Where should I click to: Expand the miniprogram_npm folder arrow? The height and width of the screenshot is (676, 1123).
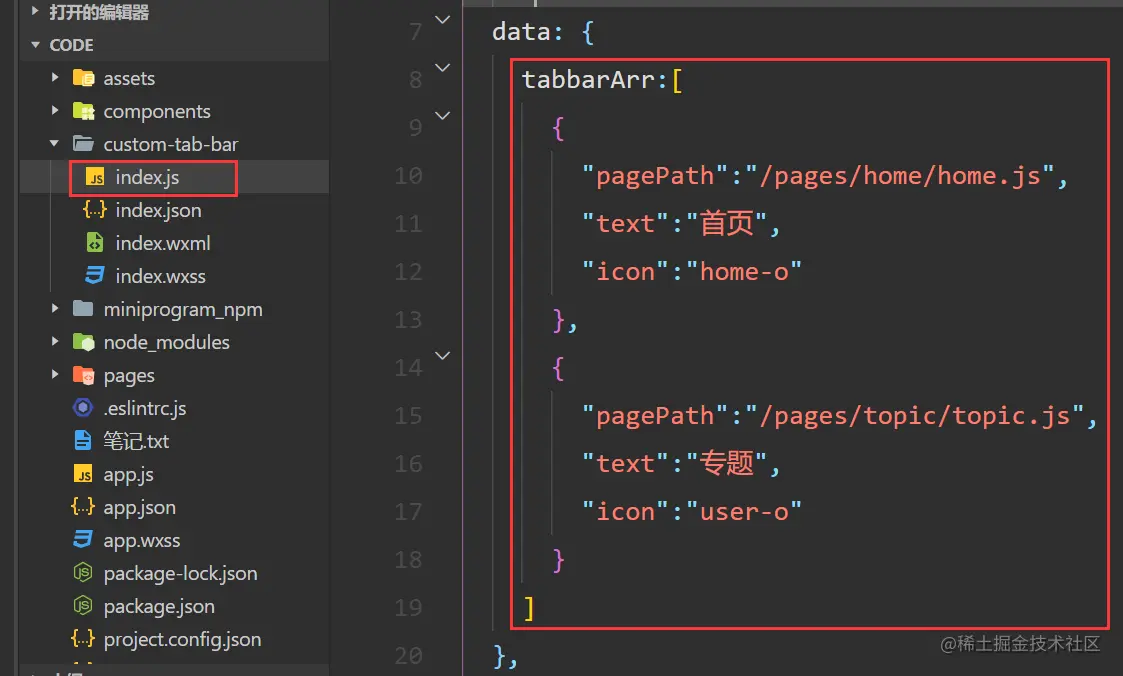coord(55,309)
